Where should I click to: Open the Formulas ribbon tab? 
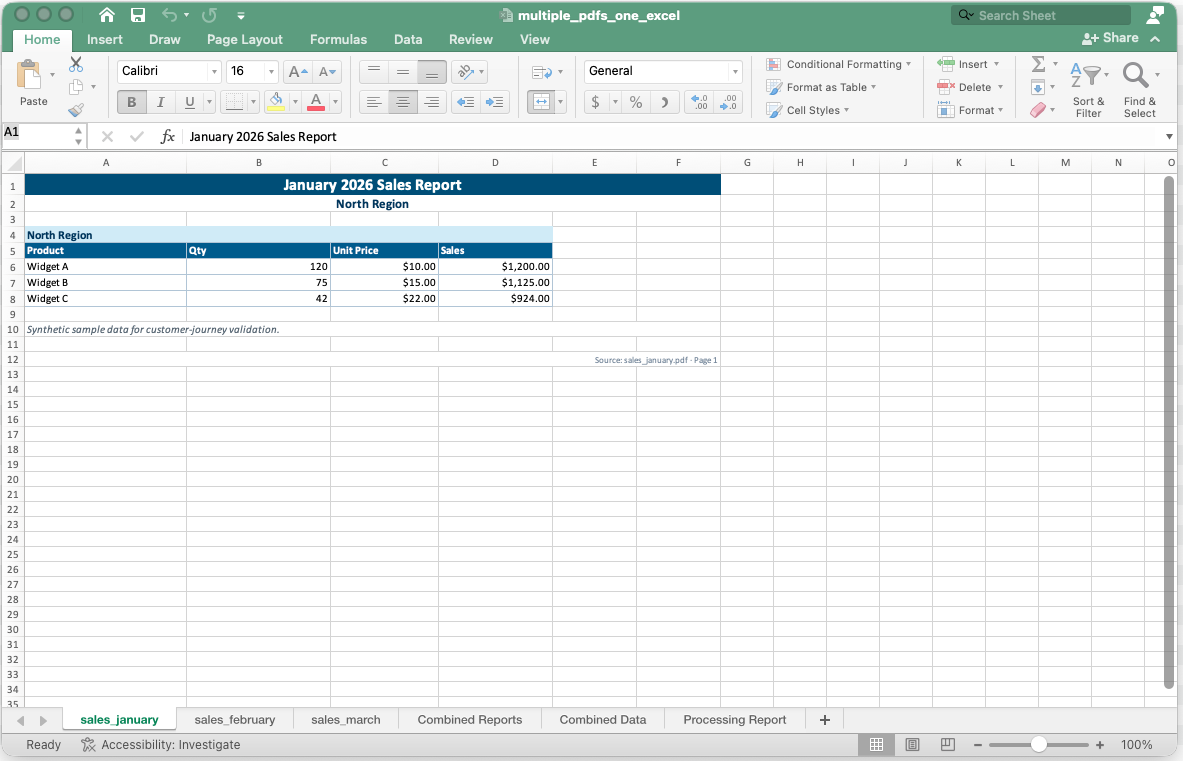(338, 39)
